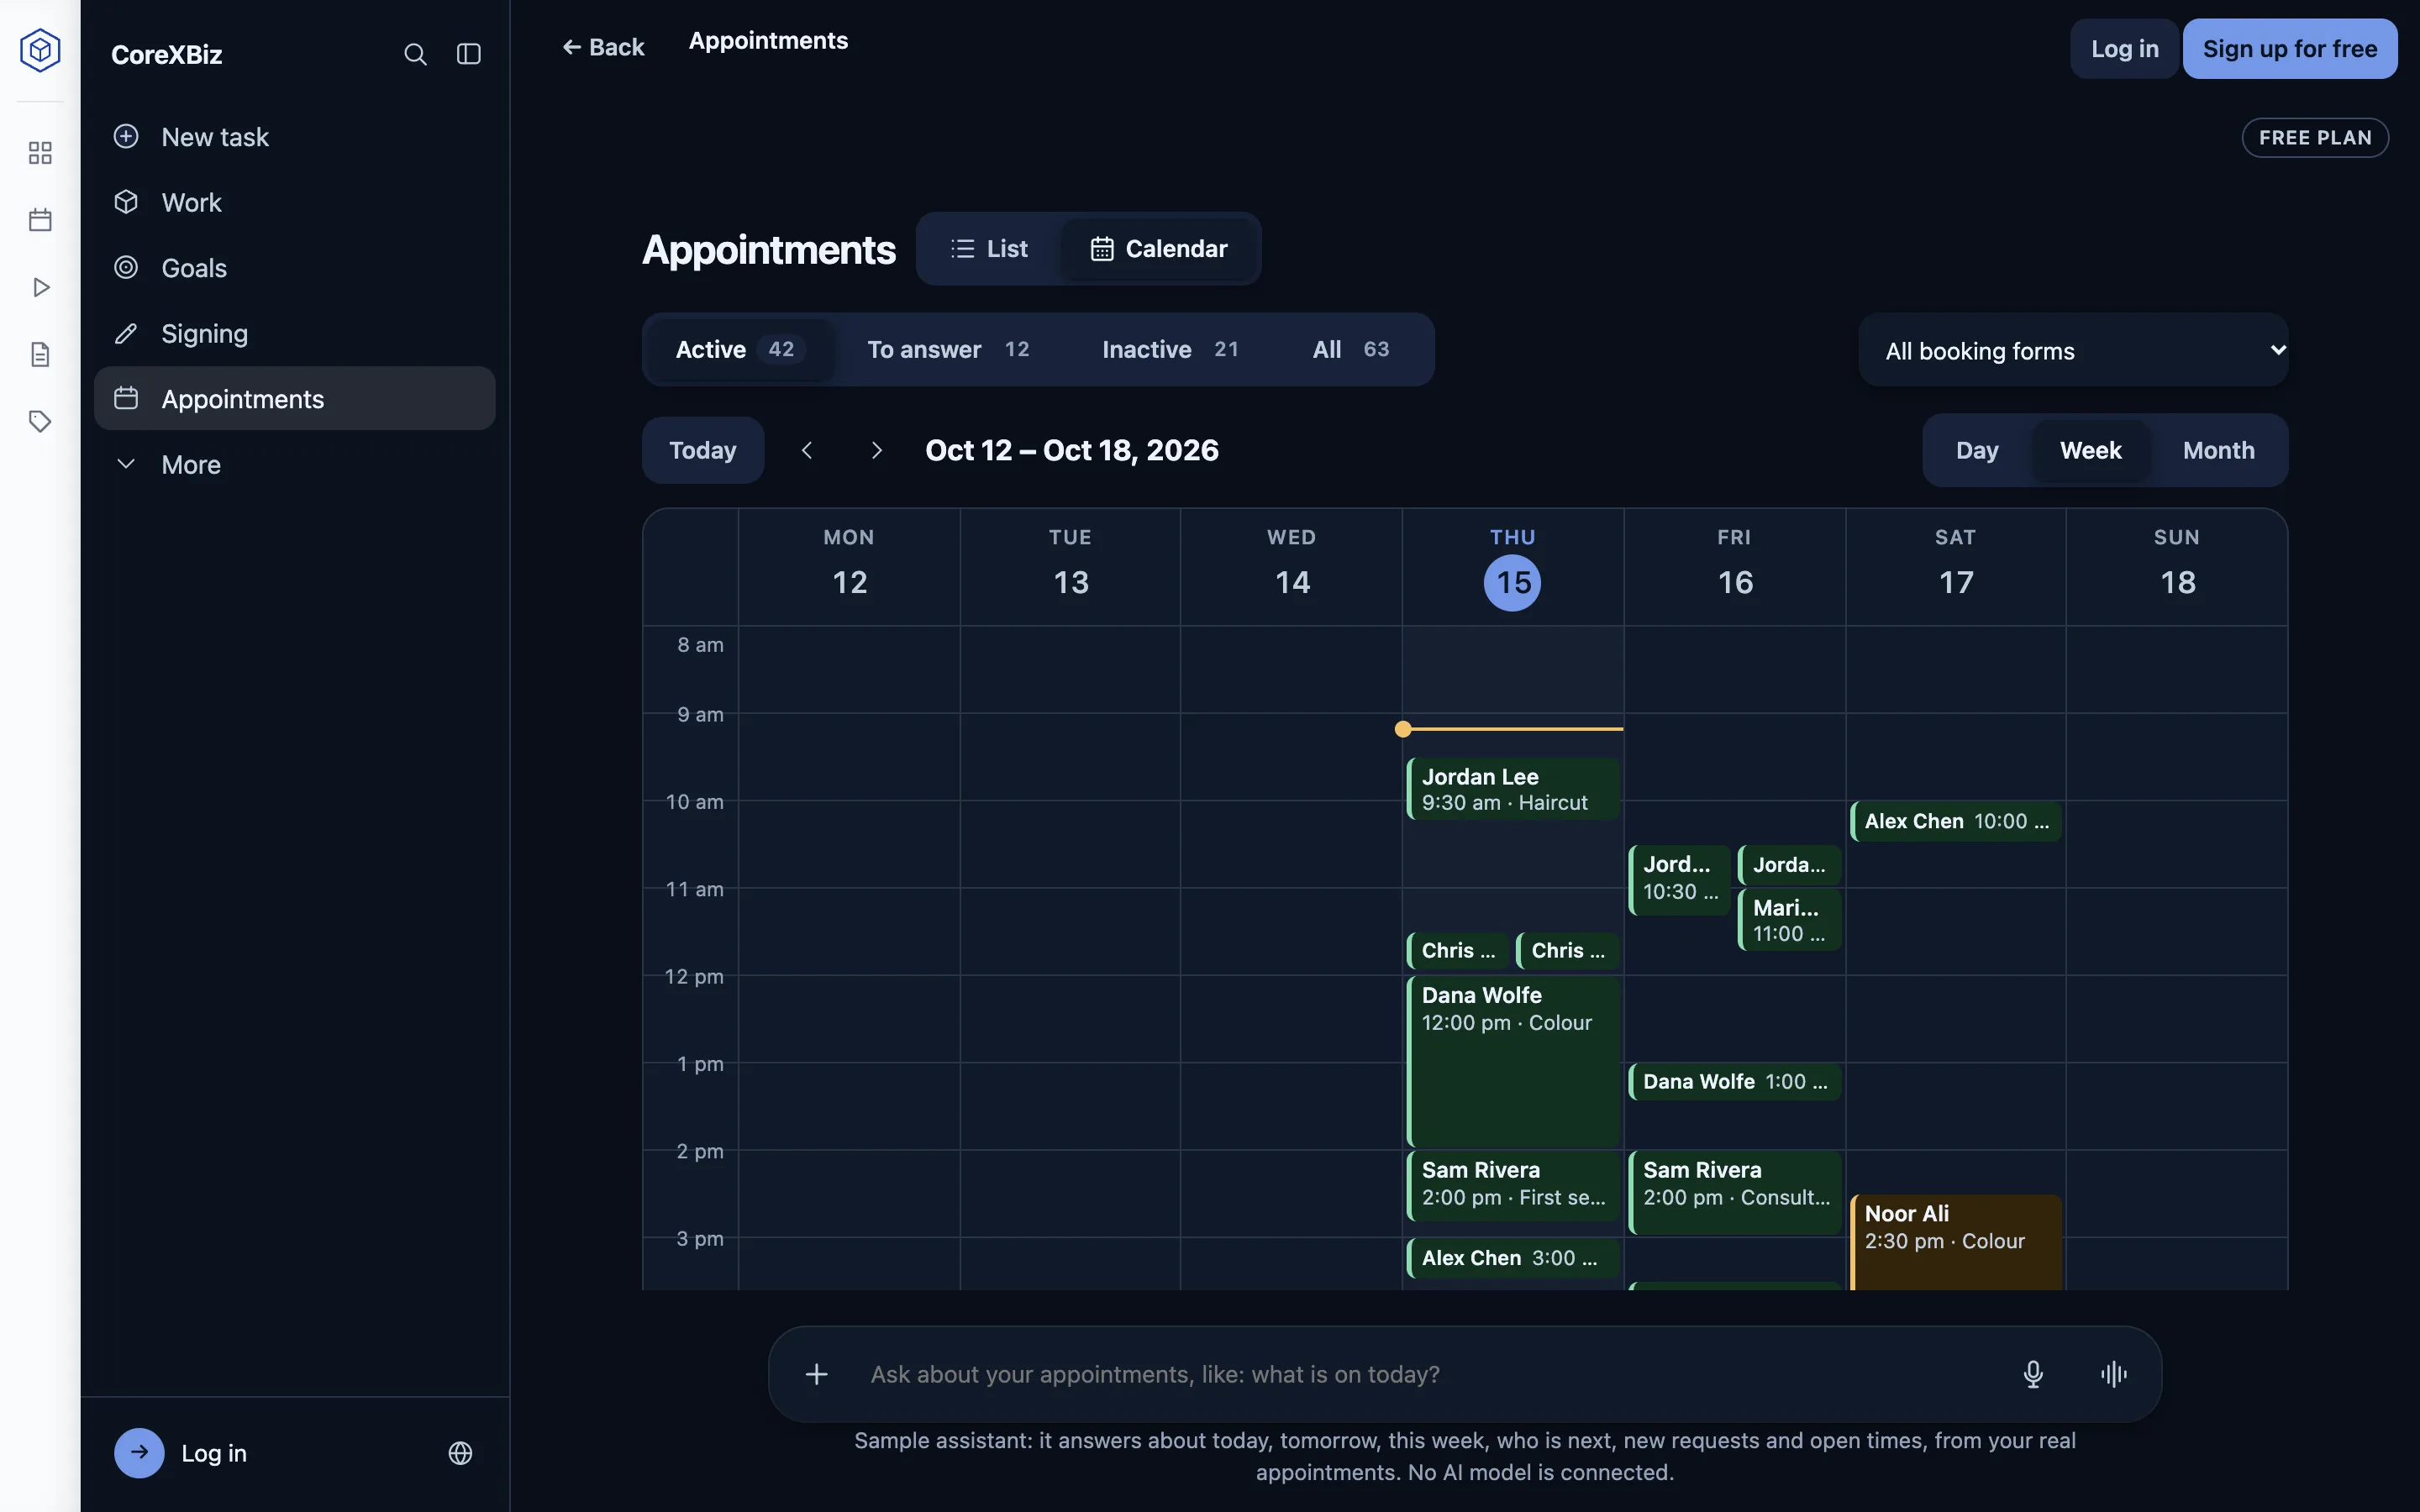Open Dana Wolfe 12:00 pm Colour appointment
Screen dimensions: 2420x1512
click(x=1513, y=1061)
